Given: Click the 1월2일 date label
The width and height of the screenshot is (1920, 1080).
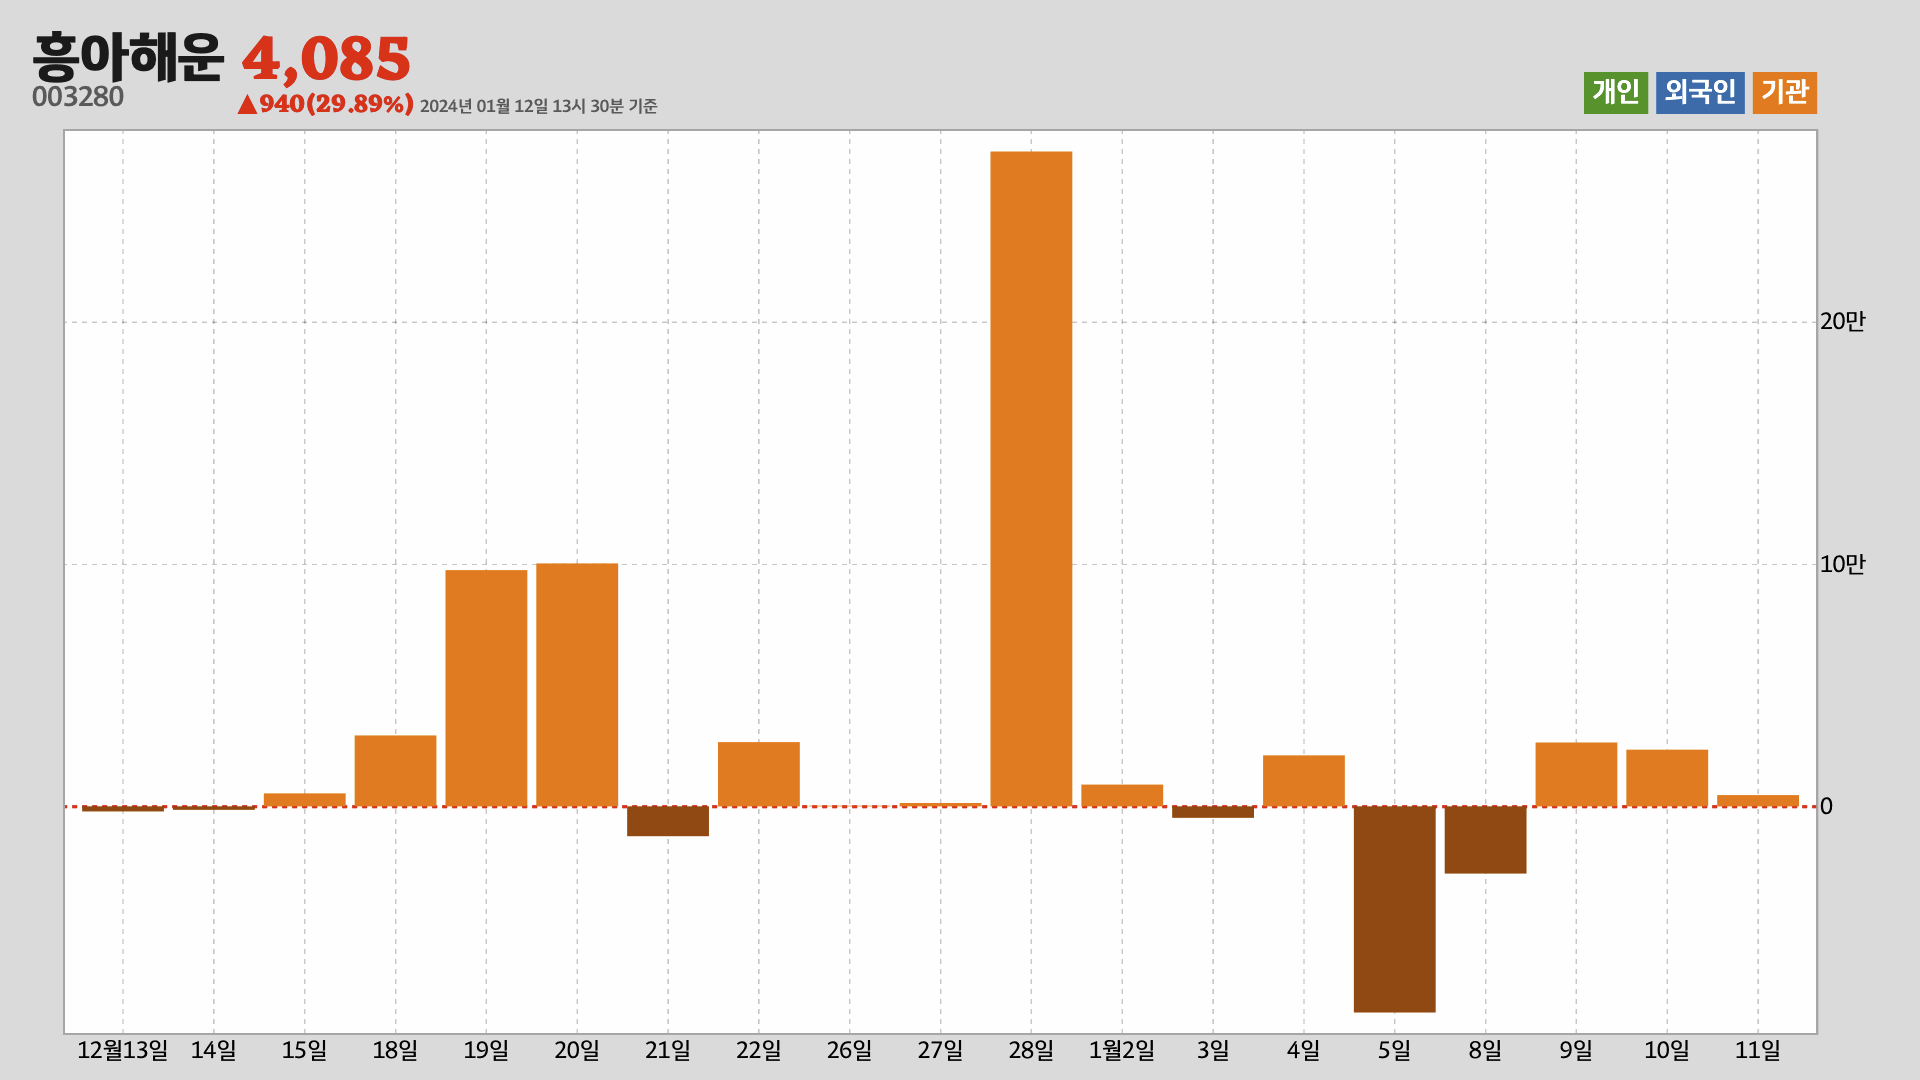Looking at the screenshot, I should coord(1122,1051).
